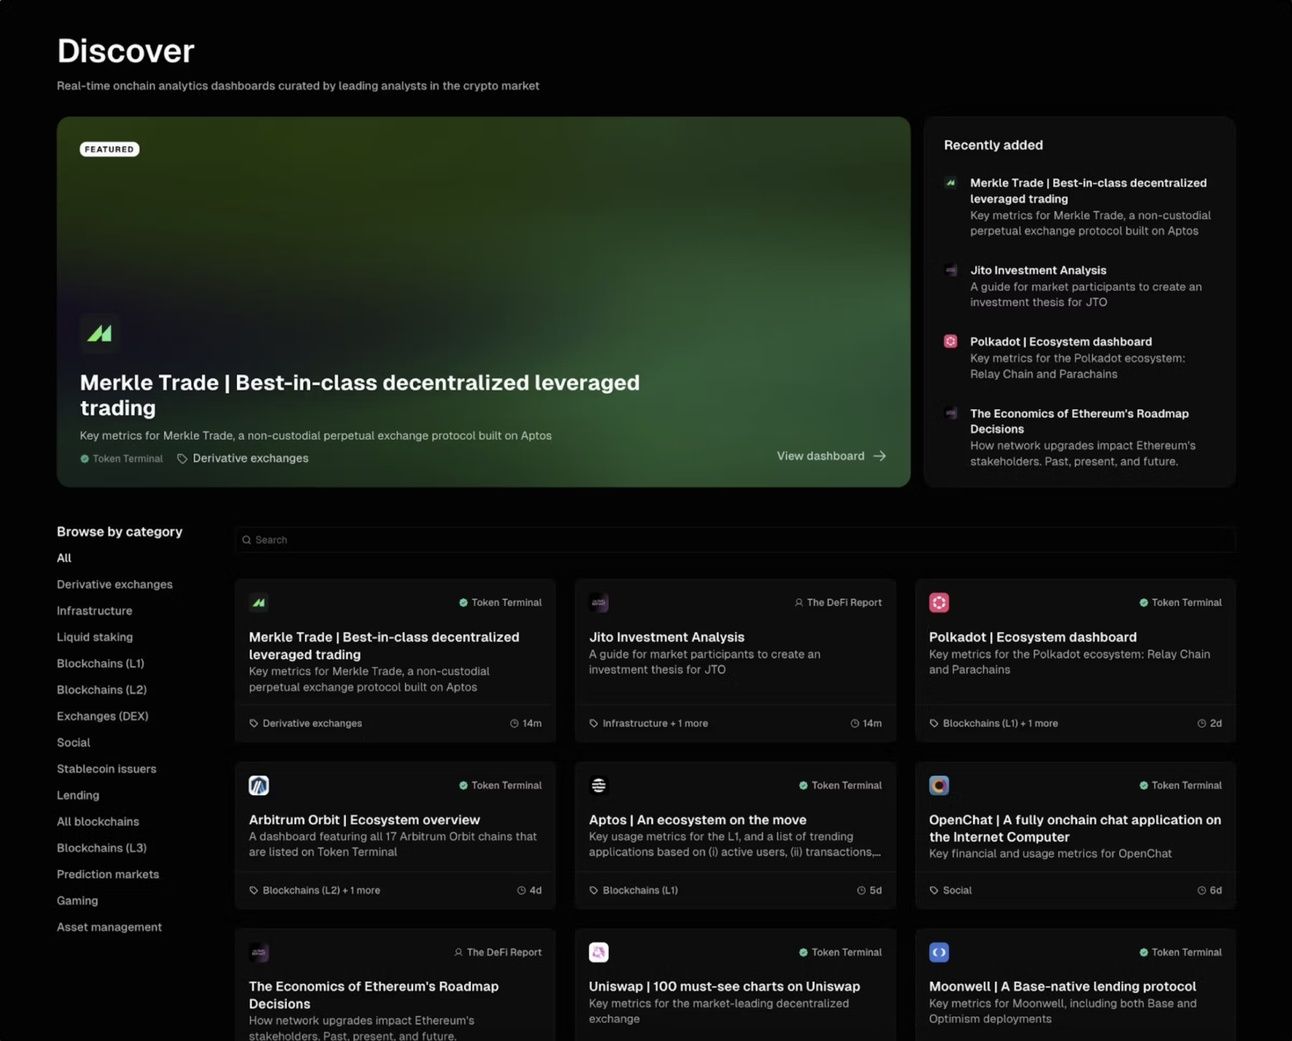Click The DeFi Report author on Ethereum Roadmap card
Screen dimensions: 1292x1041
498,953
